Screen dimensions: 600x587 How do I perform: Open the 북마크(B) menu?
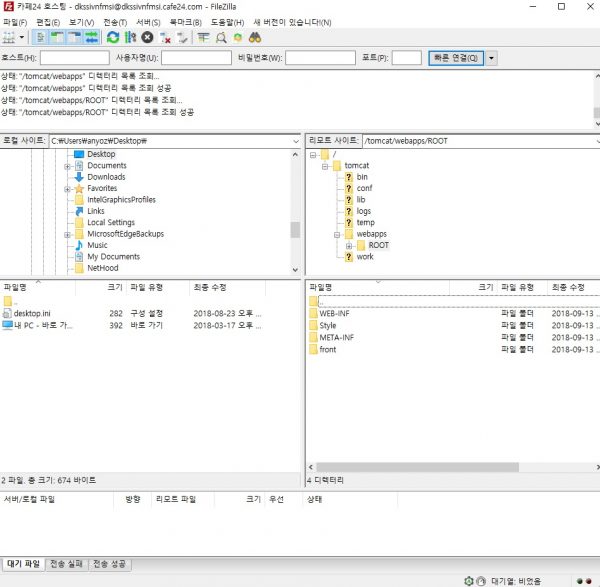click(x=186, y=22)
